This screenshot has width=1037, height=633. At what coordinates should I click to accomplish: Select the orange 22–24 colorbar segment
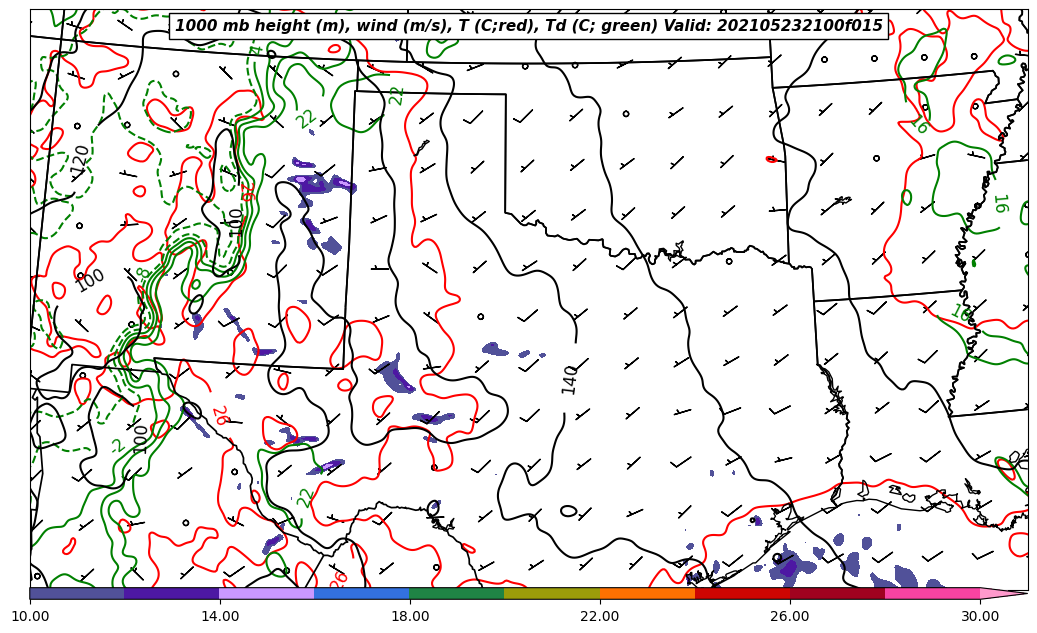(647, 593)
